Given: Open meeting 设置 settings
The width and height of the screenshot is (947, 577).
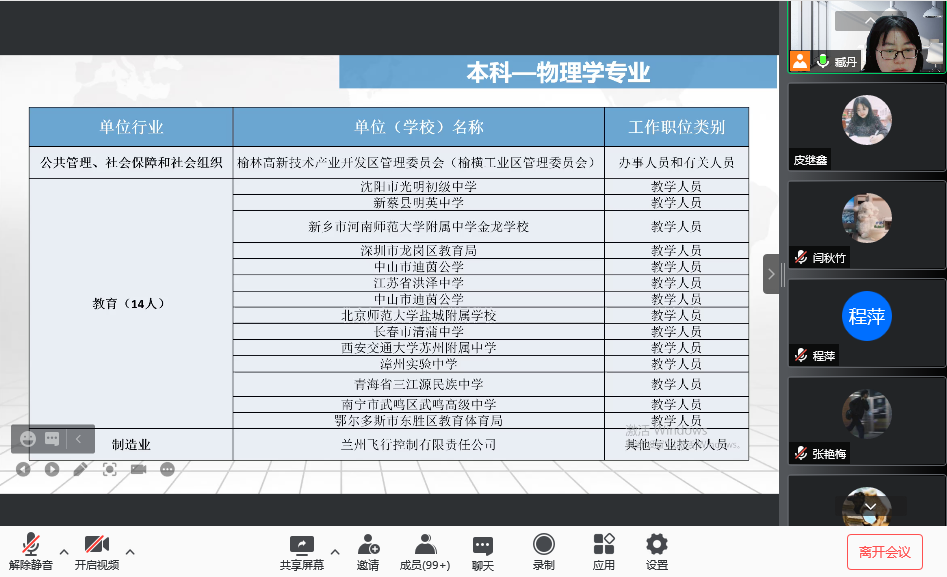Looking at the screenshot, I should point(657,551).
